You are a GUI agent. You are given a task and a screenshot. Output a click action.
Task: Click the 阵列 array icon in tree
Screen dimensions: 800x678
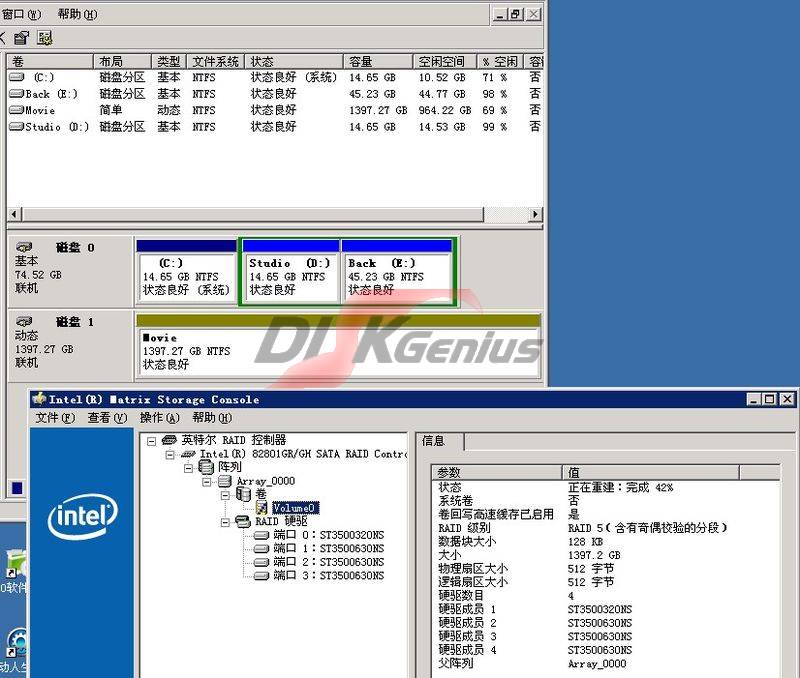tap(206, 466)
